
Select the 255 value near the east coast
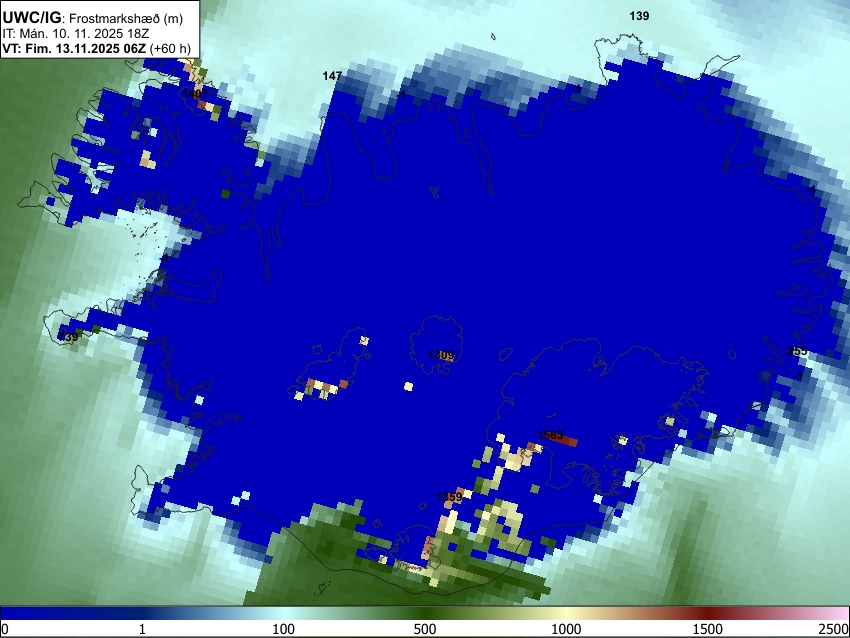tap(797, 351)
